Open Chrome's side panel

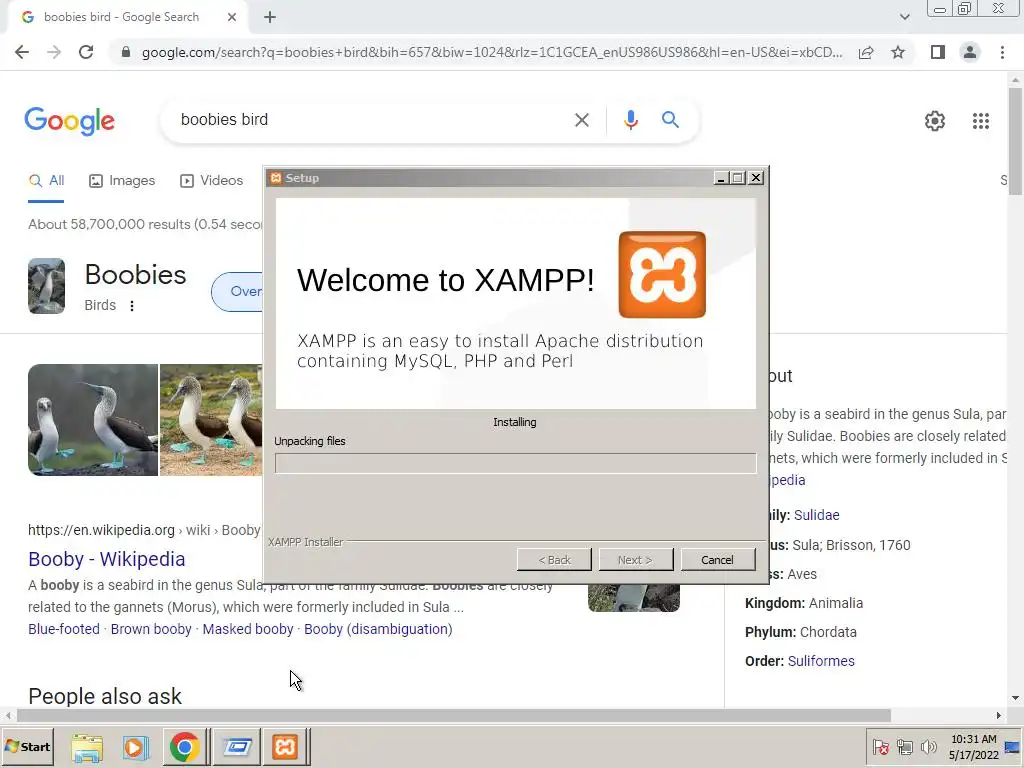(938, 52)
